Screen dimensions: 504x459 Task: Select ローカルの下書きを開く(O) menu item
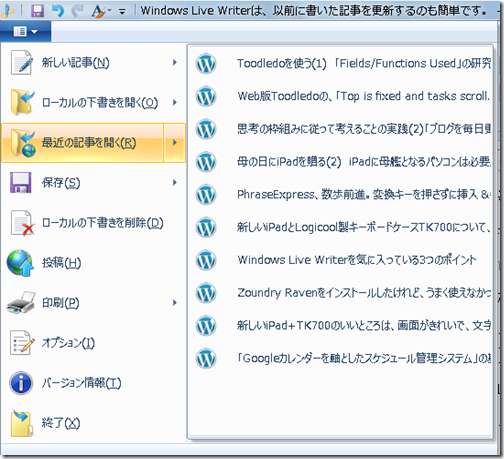(93, 102)
